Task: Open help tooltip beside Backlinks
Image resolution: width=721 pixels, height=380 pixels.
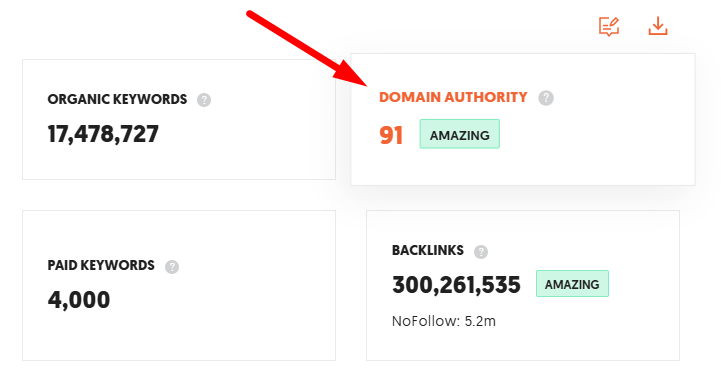Action: pyautogui.click(x=481, y=252)
